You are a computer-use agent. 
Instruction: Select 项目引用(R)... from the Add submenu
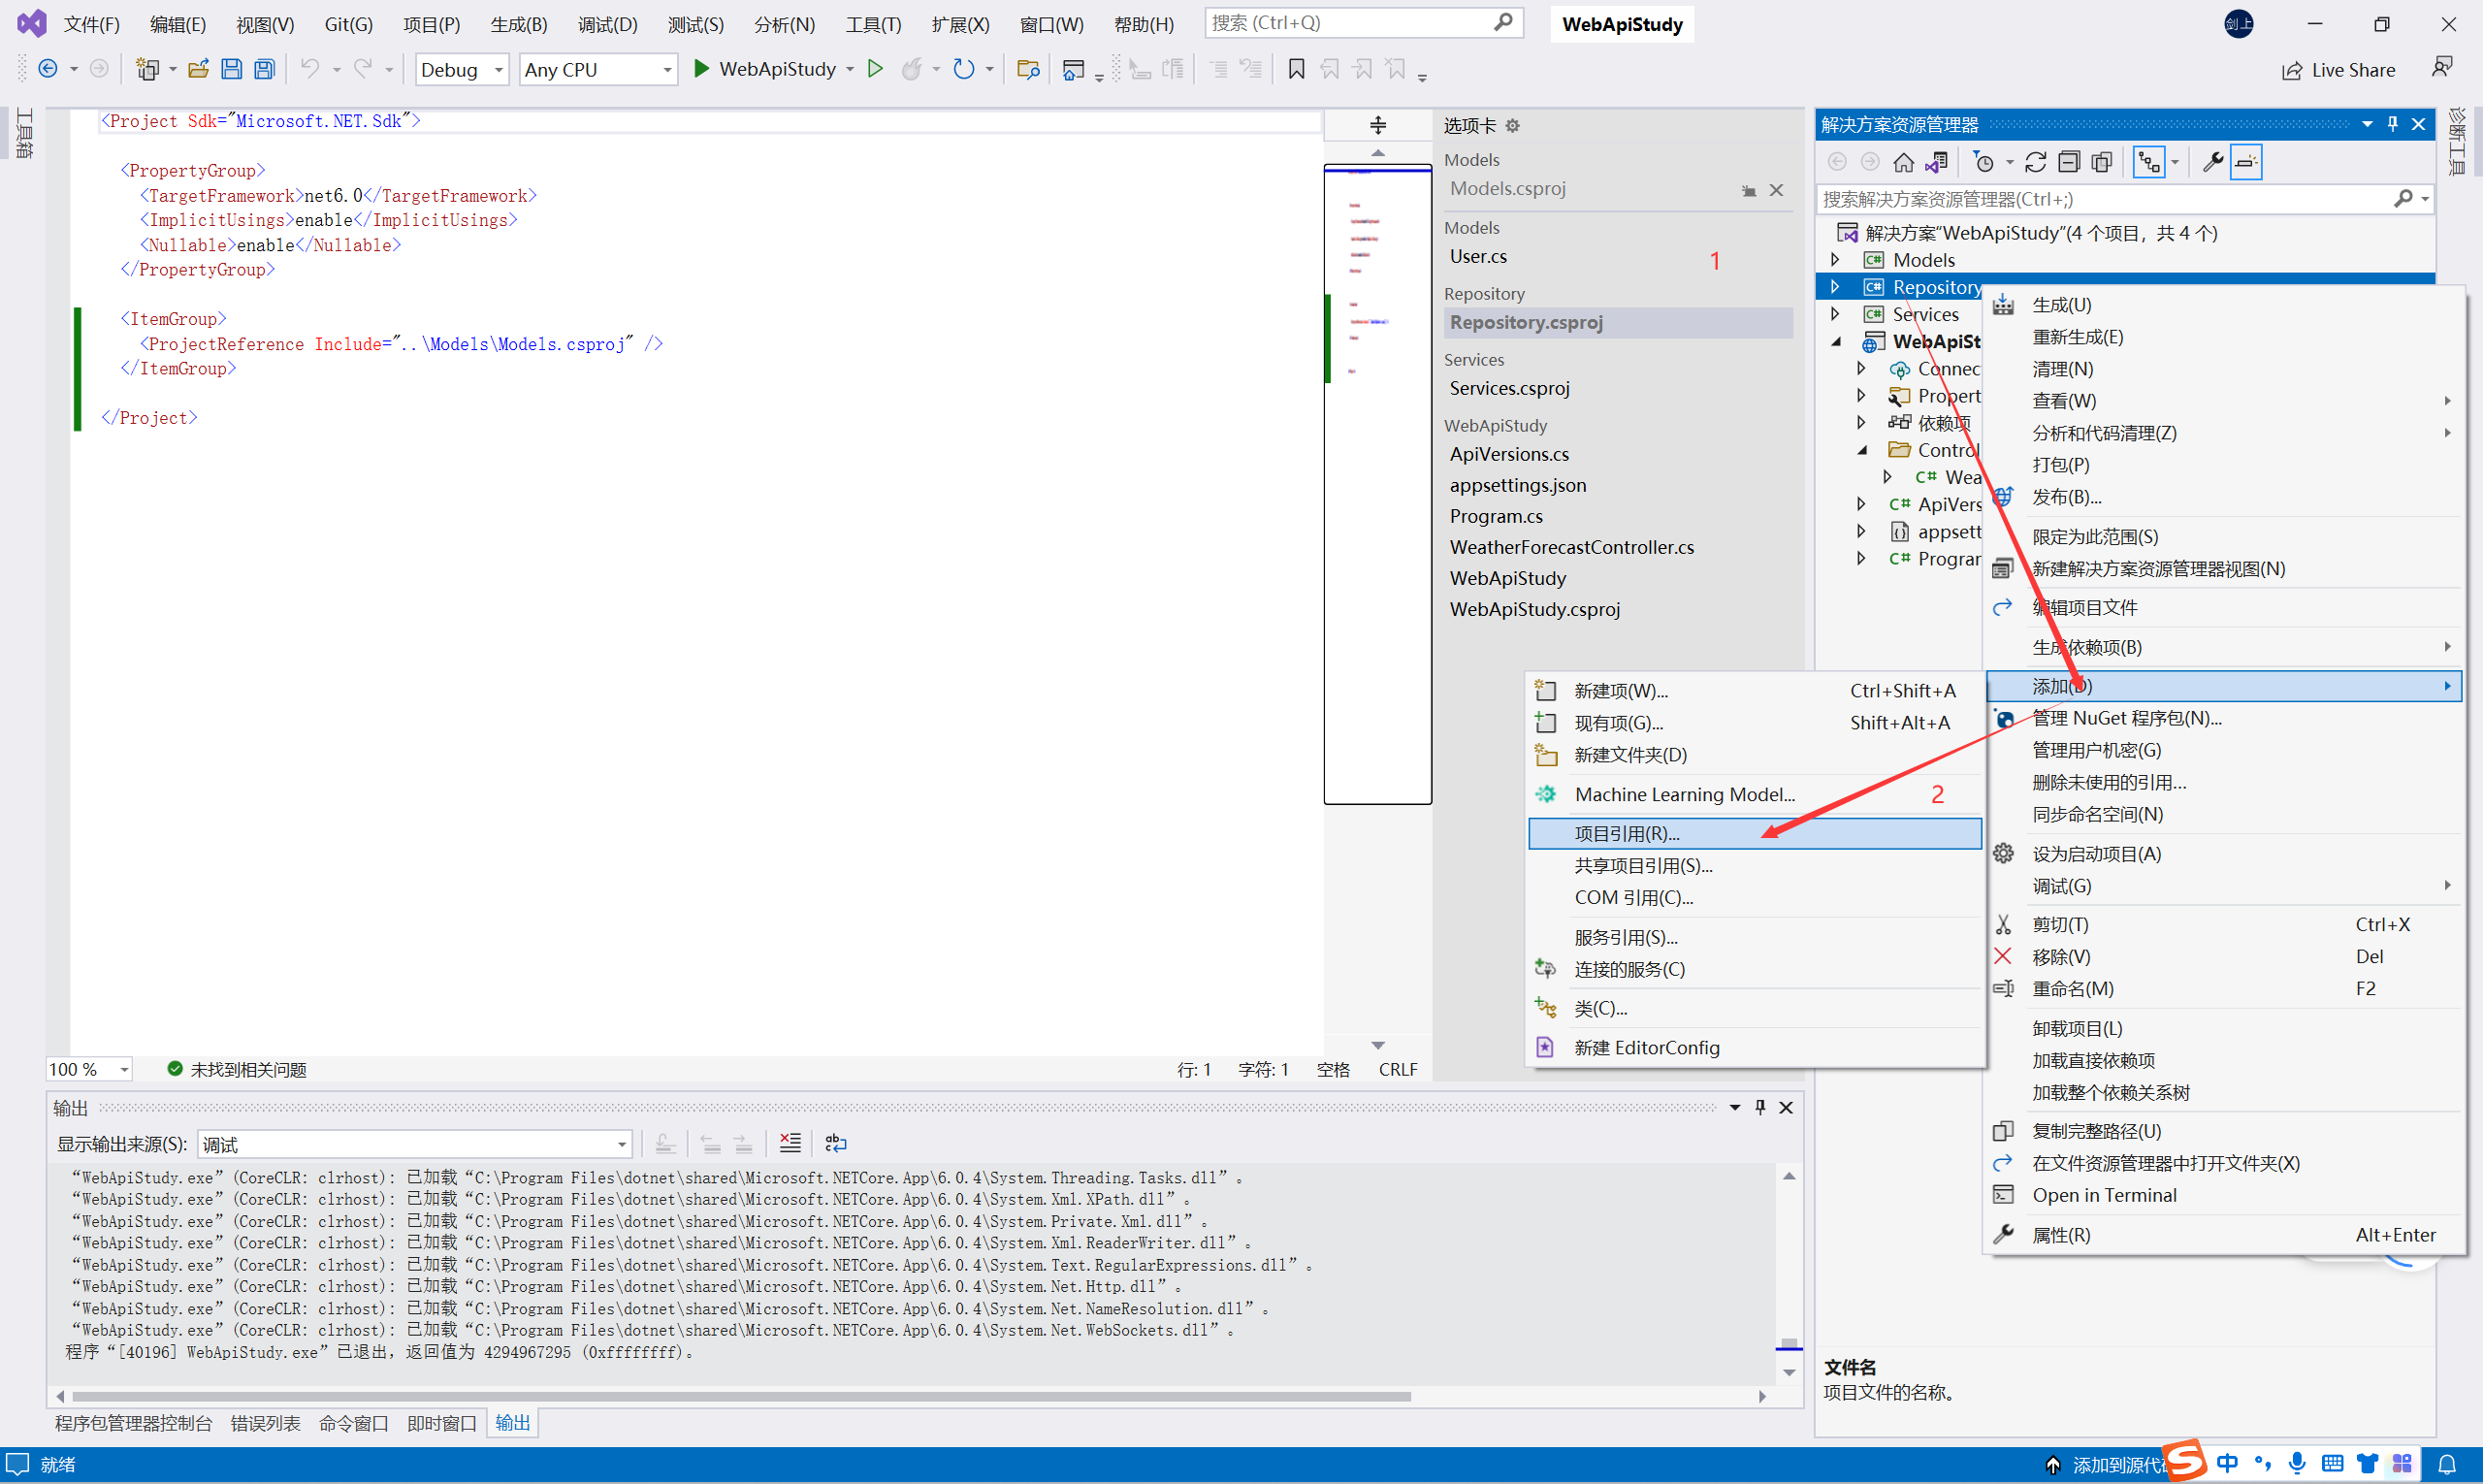(1627, 834)
